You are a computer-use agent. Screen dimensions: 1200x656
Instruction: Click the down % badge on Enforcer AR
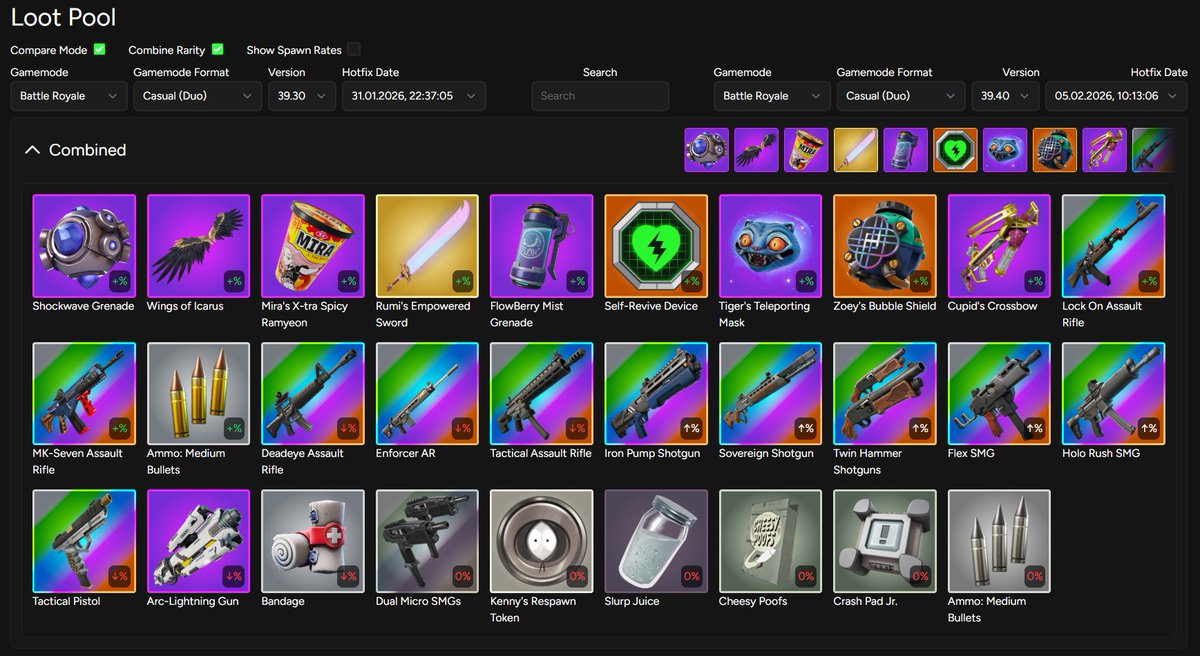click(x=462, y=429)
